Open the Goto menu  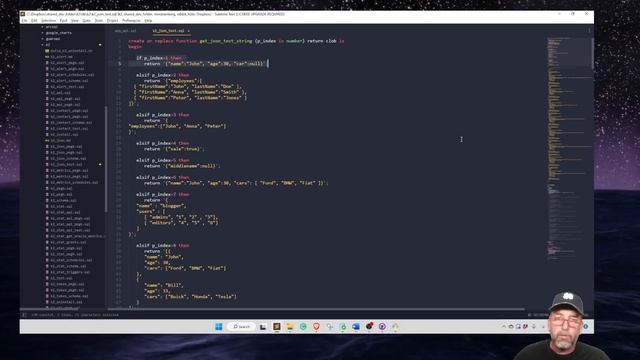point(87,20)
